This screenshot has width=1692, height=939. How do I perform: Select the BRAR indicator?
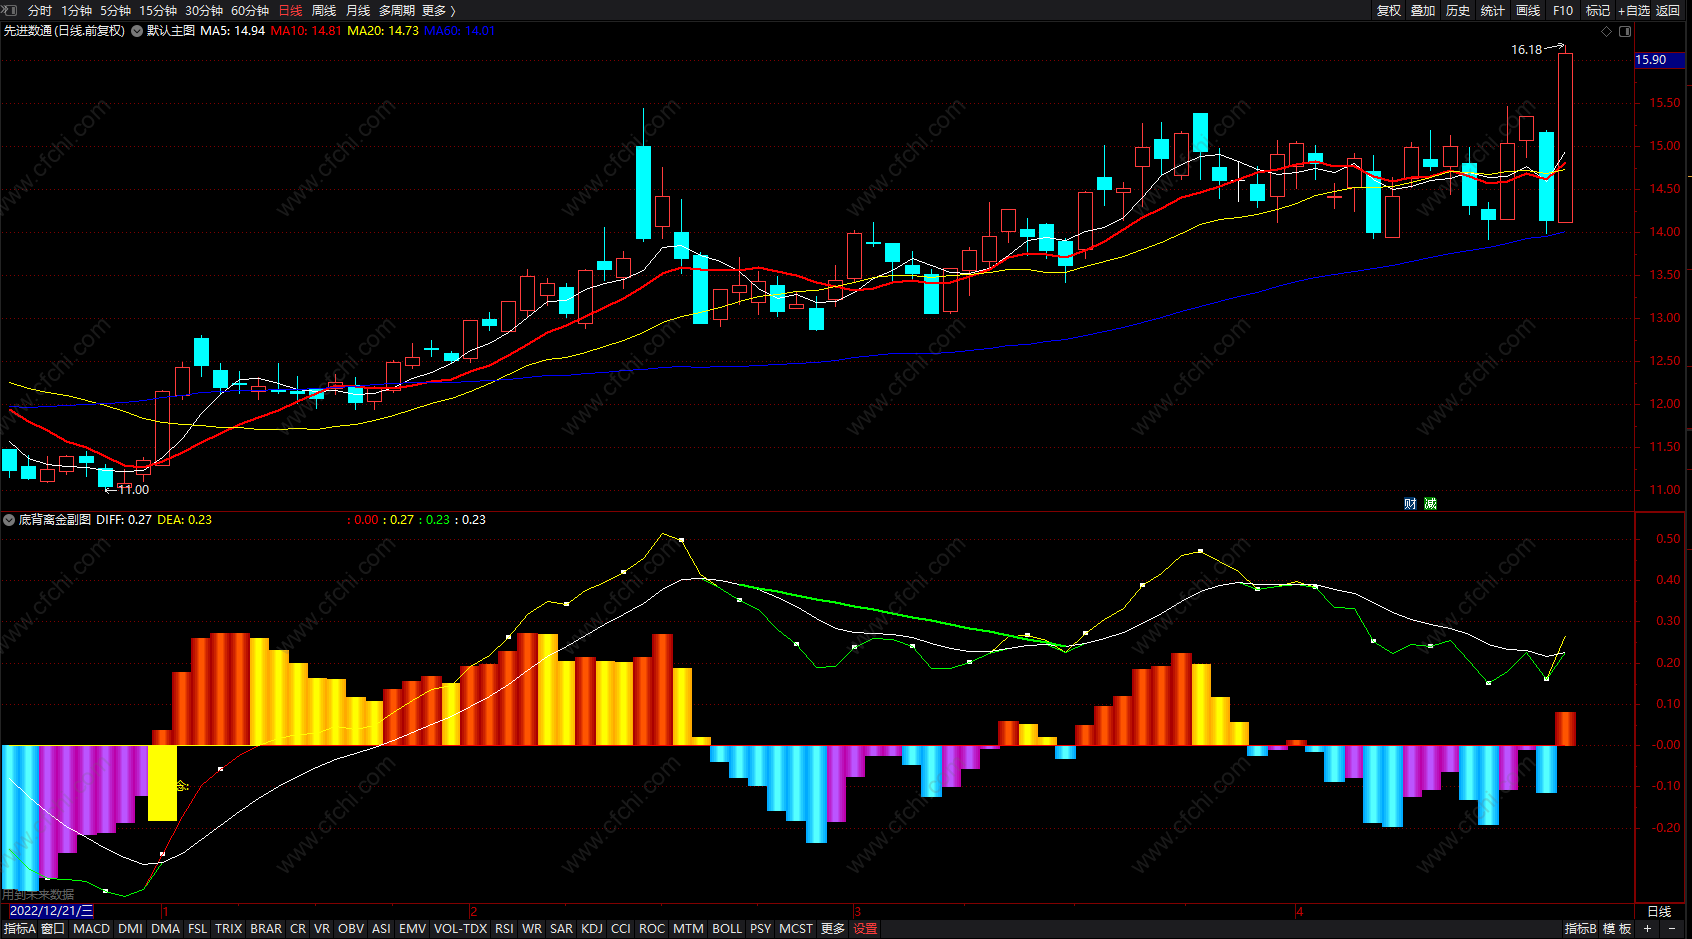click(x=266, y=929)
